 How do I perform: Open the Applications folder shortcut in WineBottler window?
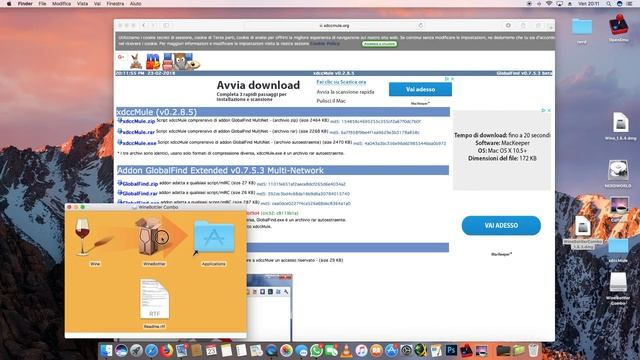point(214,237)
